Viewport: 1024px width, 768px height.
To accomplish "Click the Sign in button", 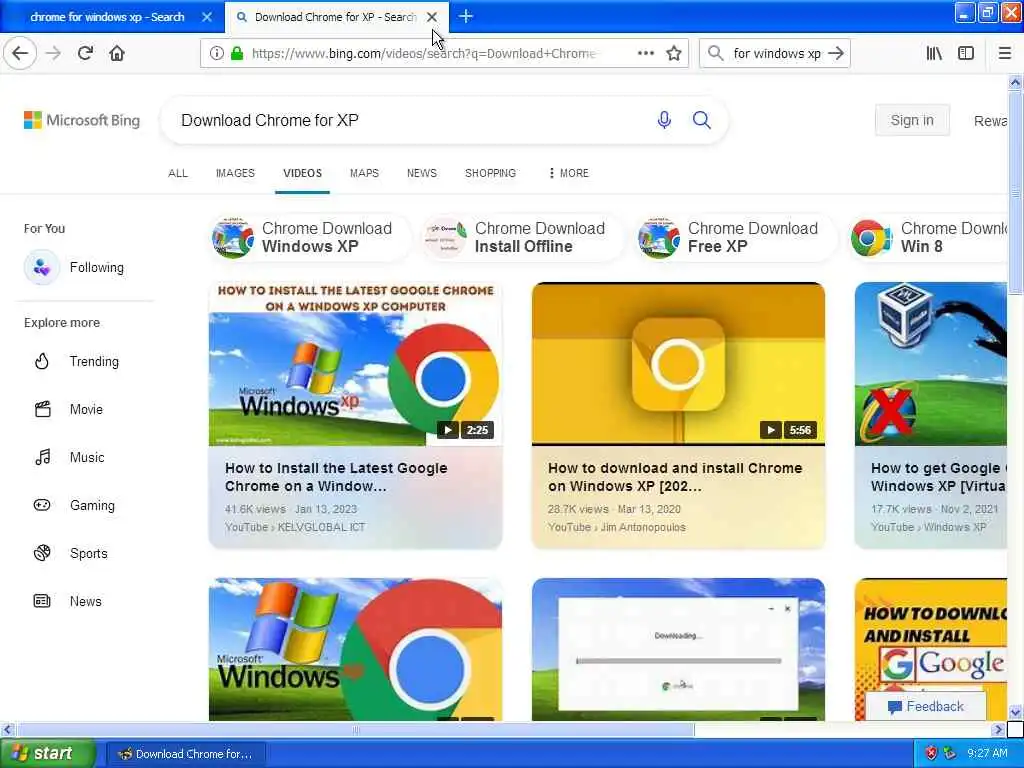I will [912, 120].
